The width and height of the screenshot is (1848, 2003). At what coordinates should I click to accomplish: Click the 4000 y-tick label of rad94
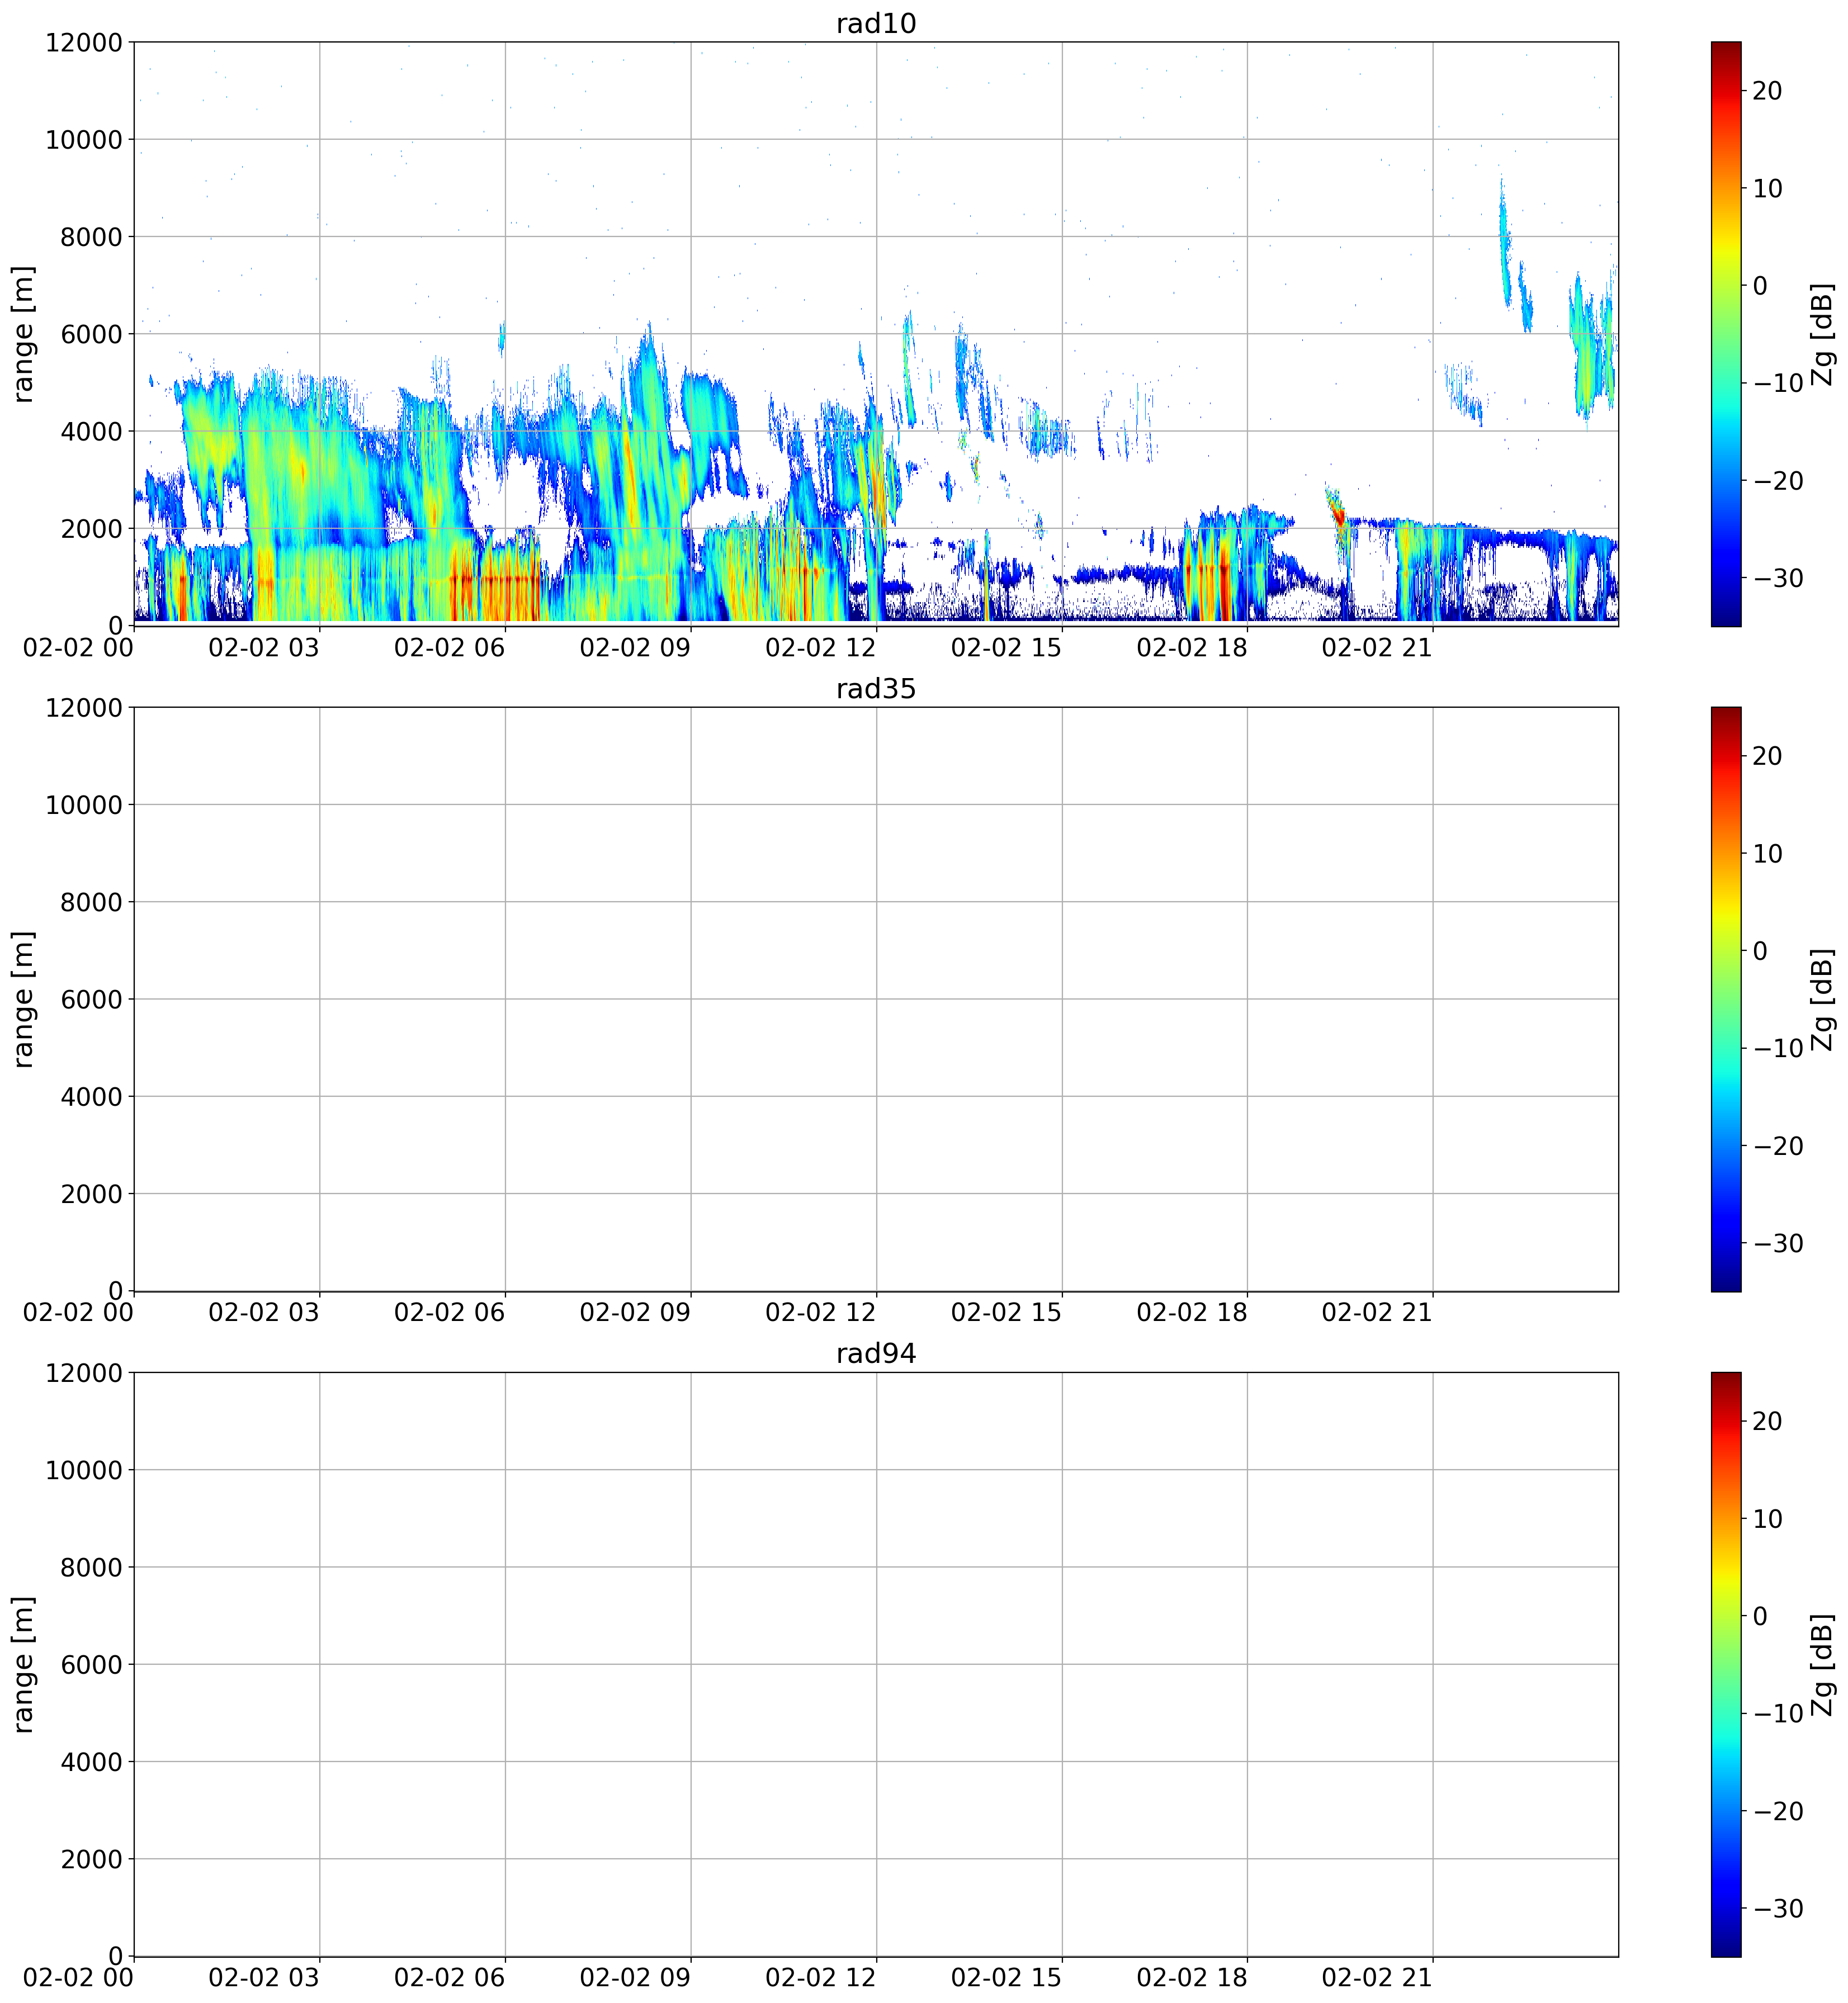click(x=91, y=1762)
